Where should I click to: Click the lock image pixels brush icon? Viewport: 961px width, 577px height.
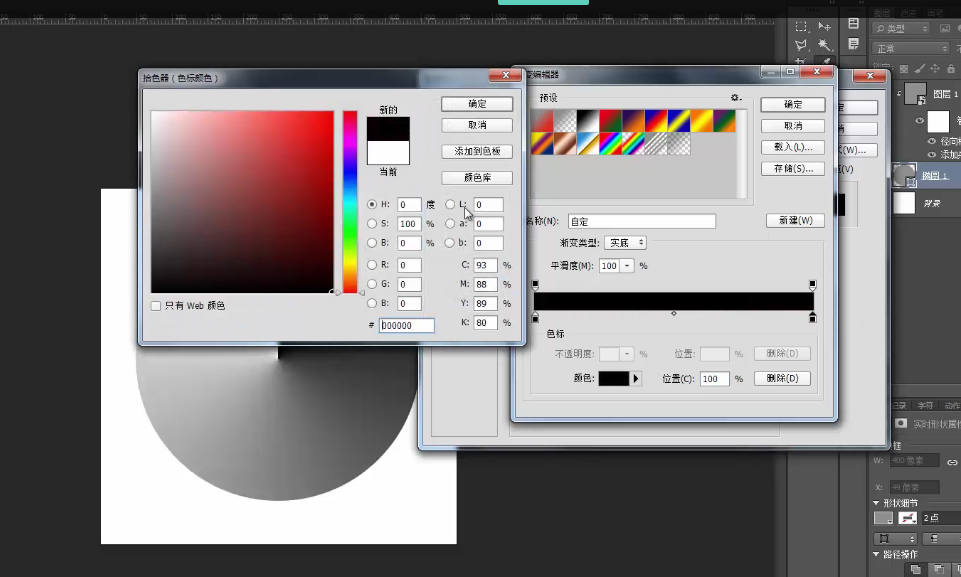coord(920,69)
